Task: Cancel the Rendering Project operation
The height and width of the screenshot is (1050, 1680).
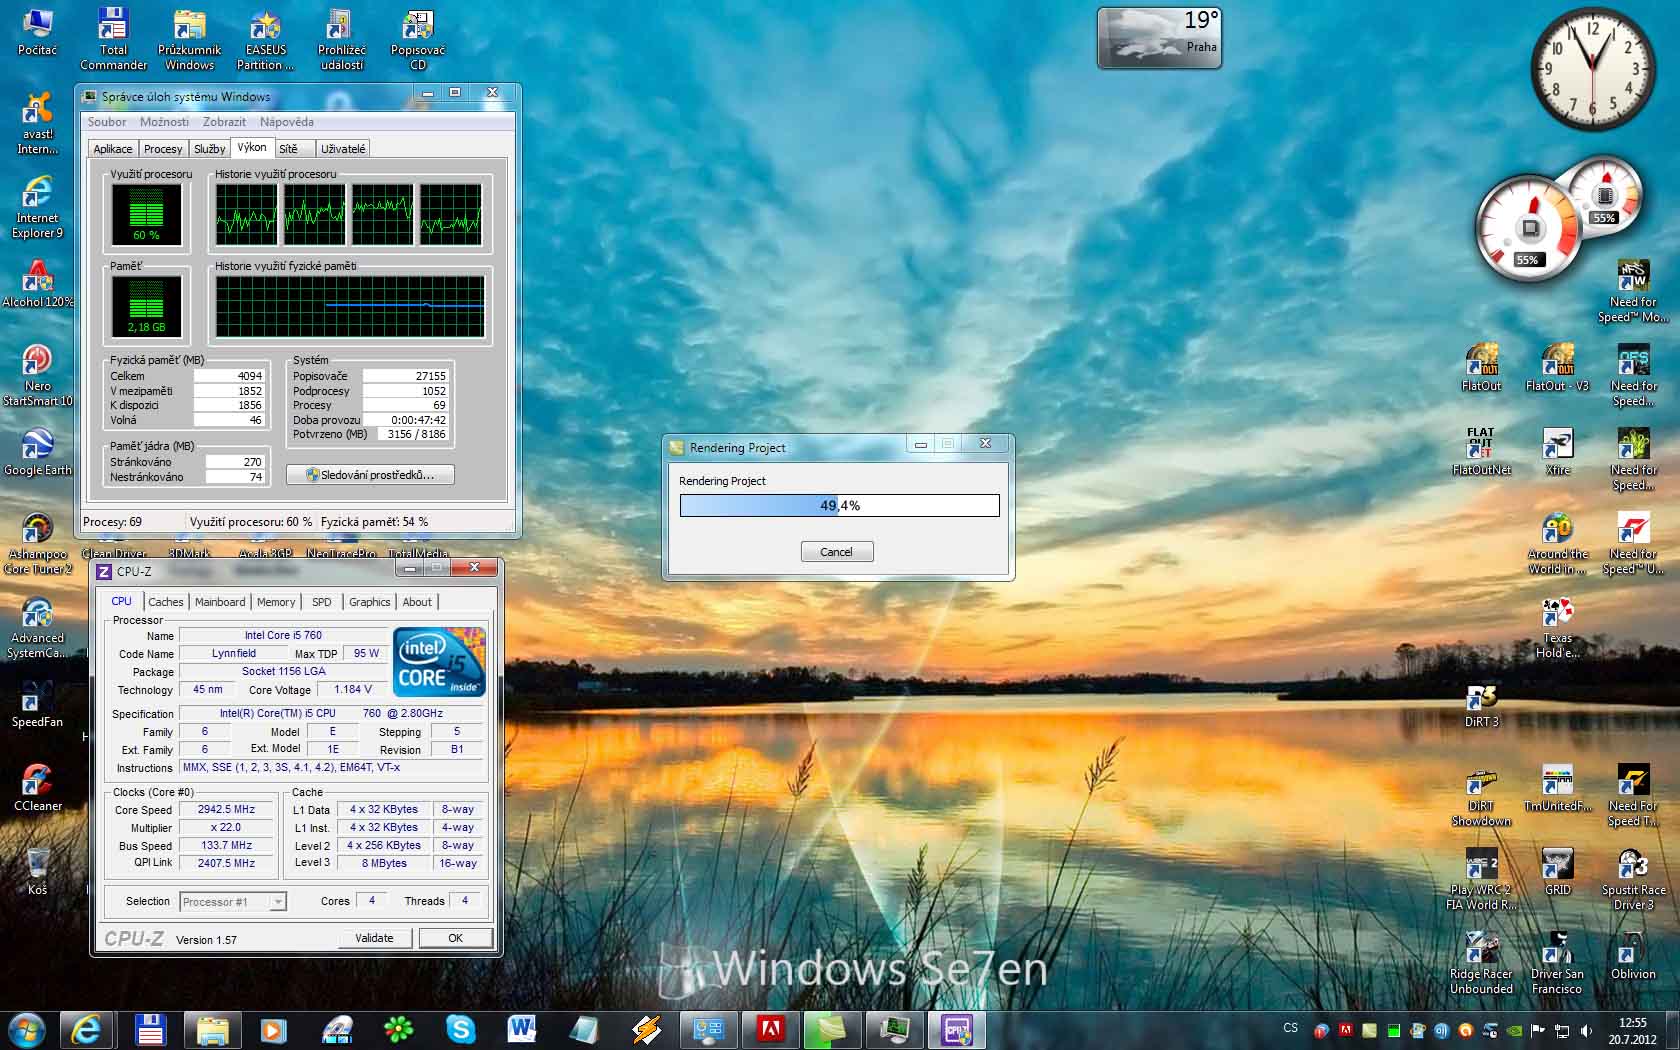Action: pyautogui.click(x=837, y=552)
